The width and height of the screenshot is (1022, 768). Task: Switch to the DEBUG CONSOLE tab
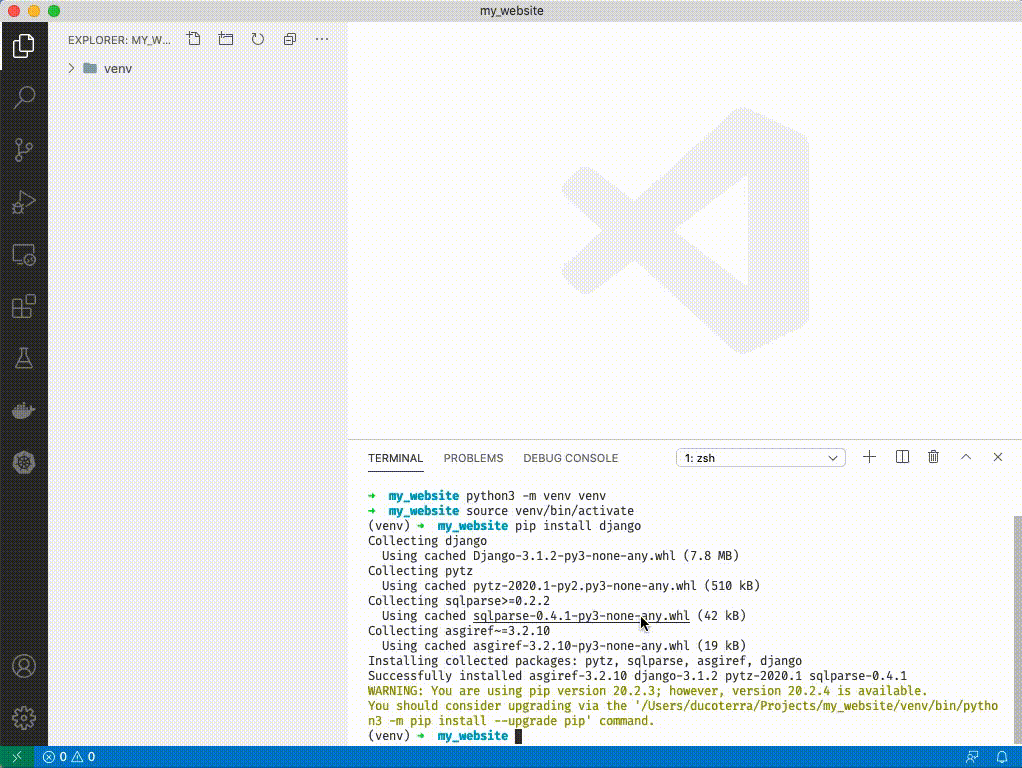point(570,458)
